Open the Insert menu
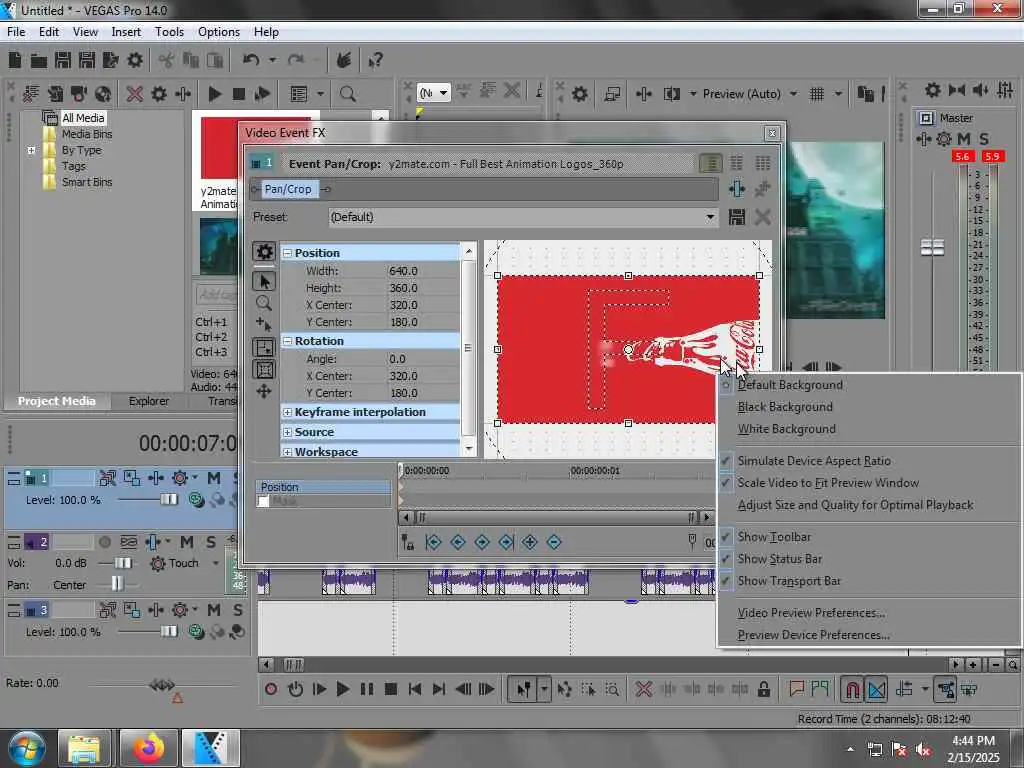The width and height of the screenshot is (1024, 768). (x=126, y=32)
